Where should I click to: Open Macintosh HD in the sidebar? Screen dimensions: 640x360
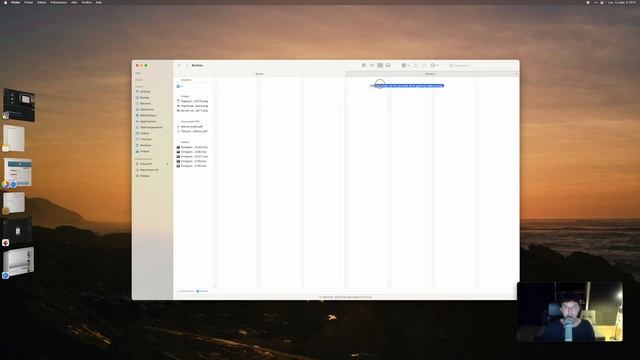tap(149, 170)
